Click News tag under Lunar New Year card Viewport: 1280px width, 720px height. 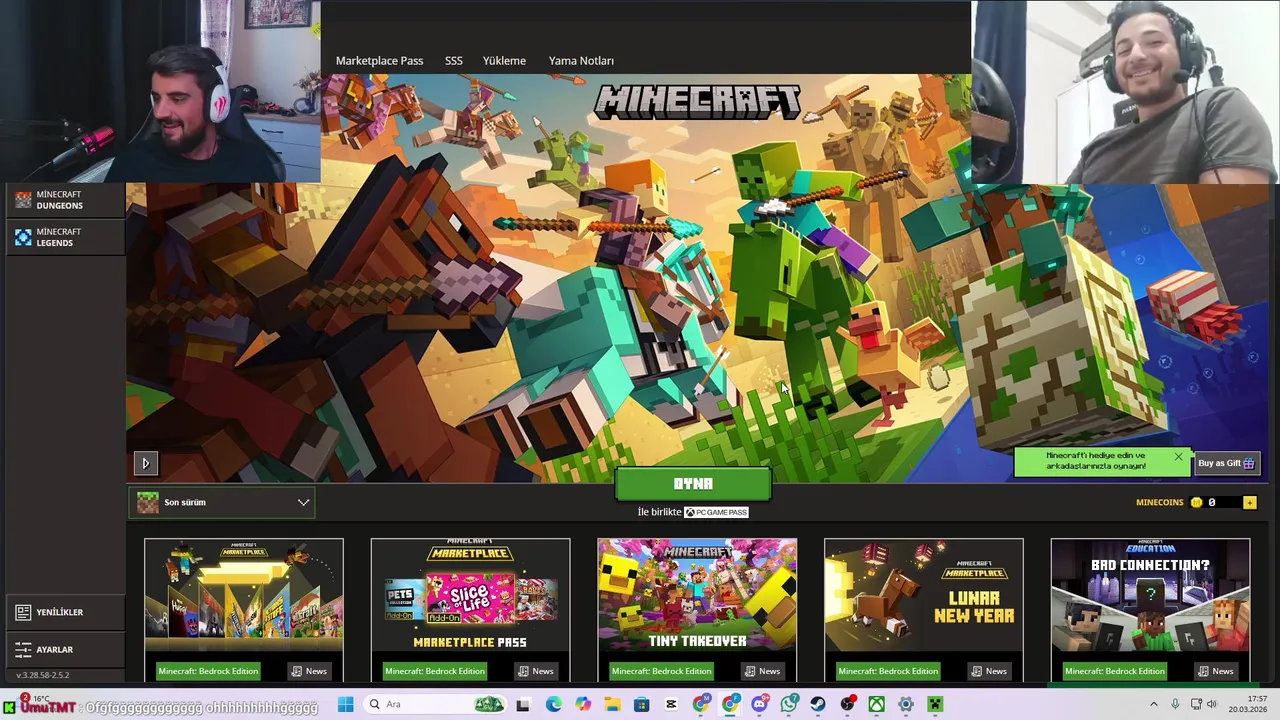point(990,671)
